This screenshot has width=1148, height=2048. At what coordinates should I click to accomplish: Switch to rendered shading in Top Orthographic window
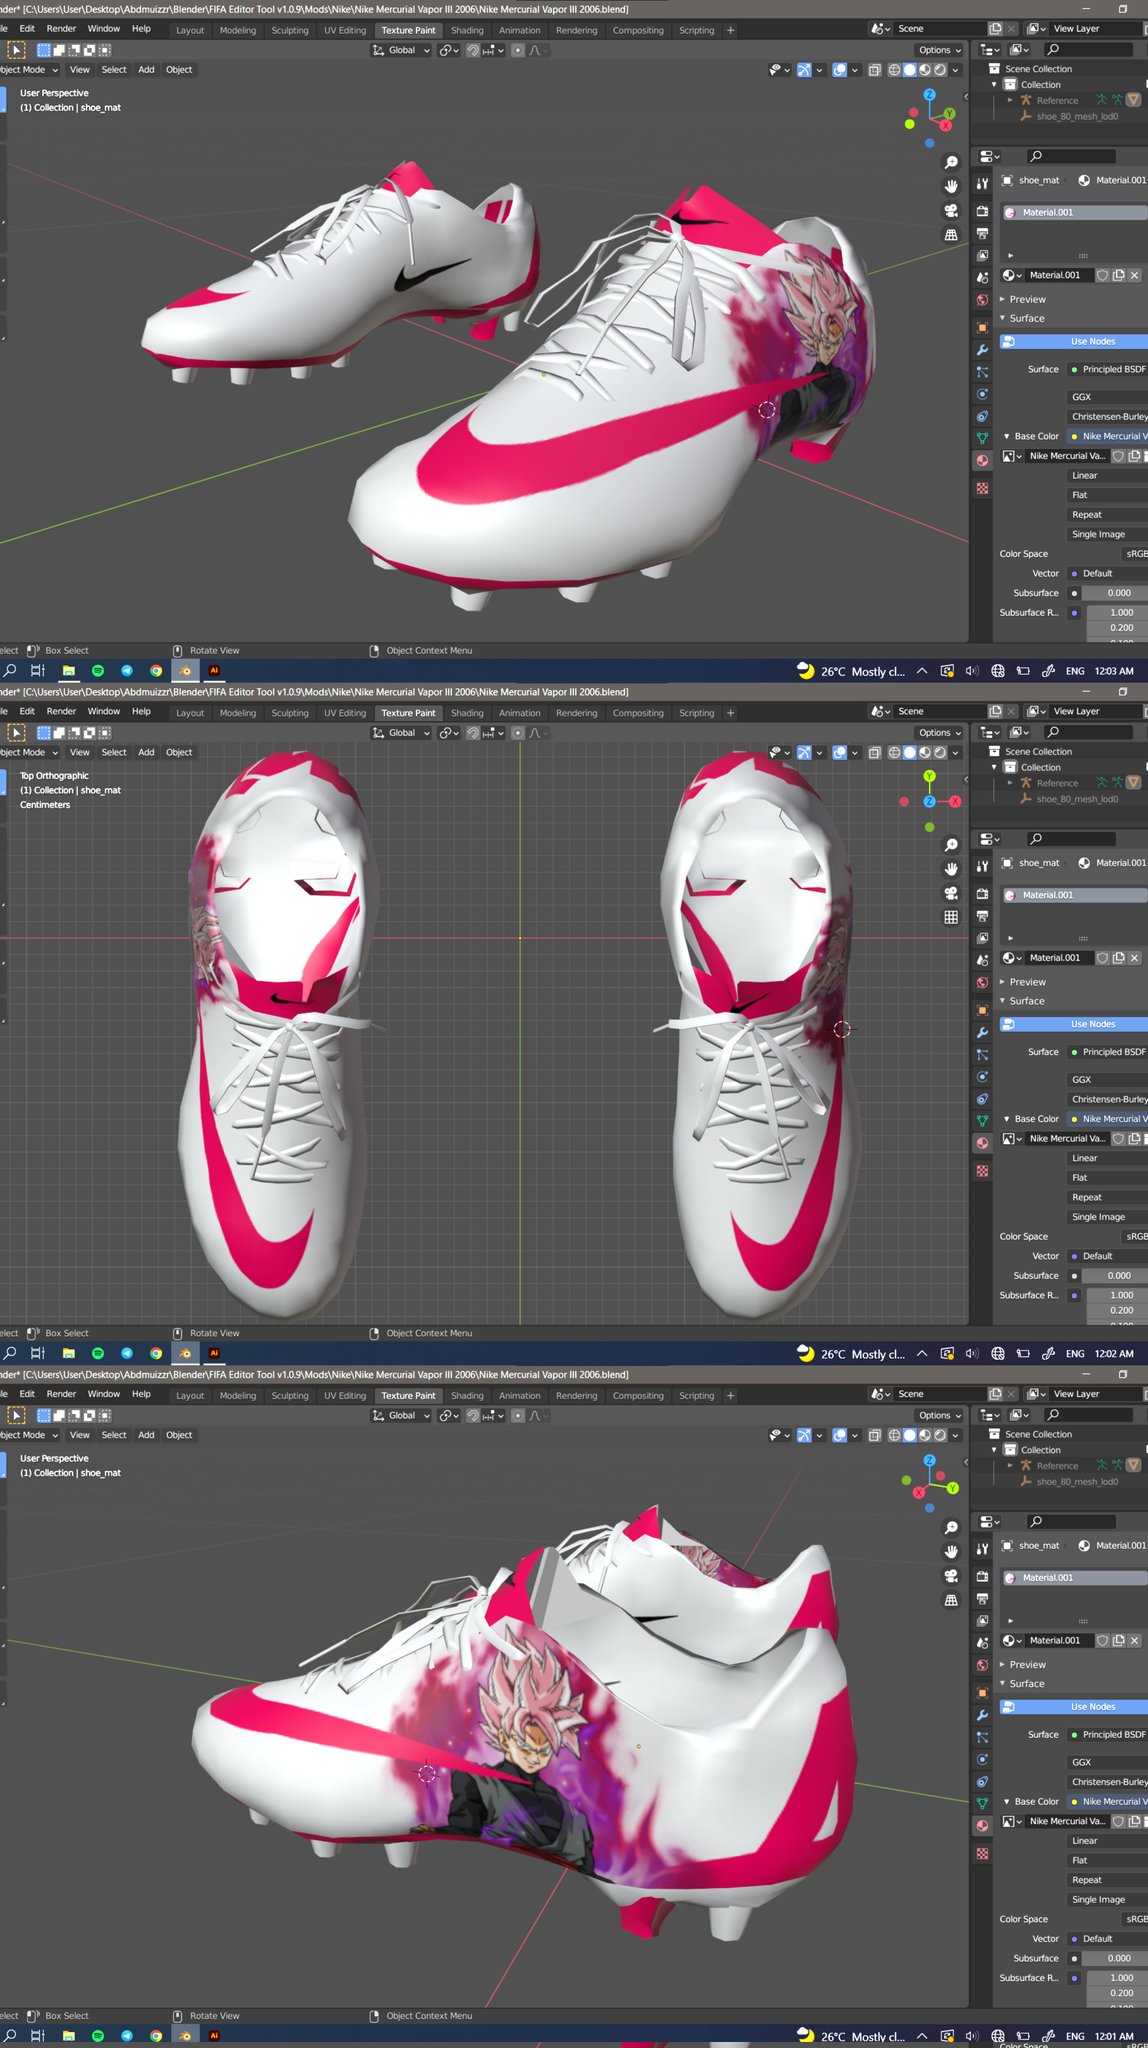[x=940, y=753]
